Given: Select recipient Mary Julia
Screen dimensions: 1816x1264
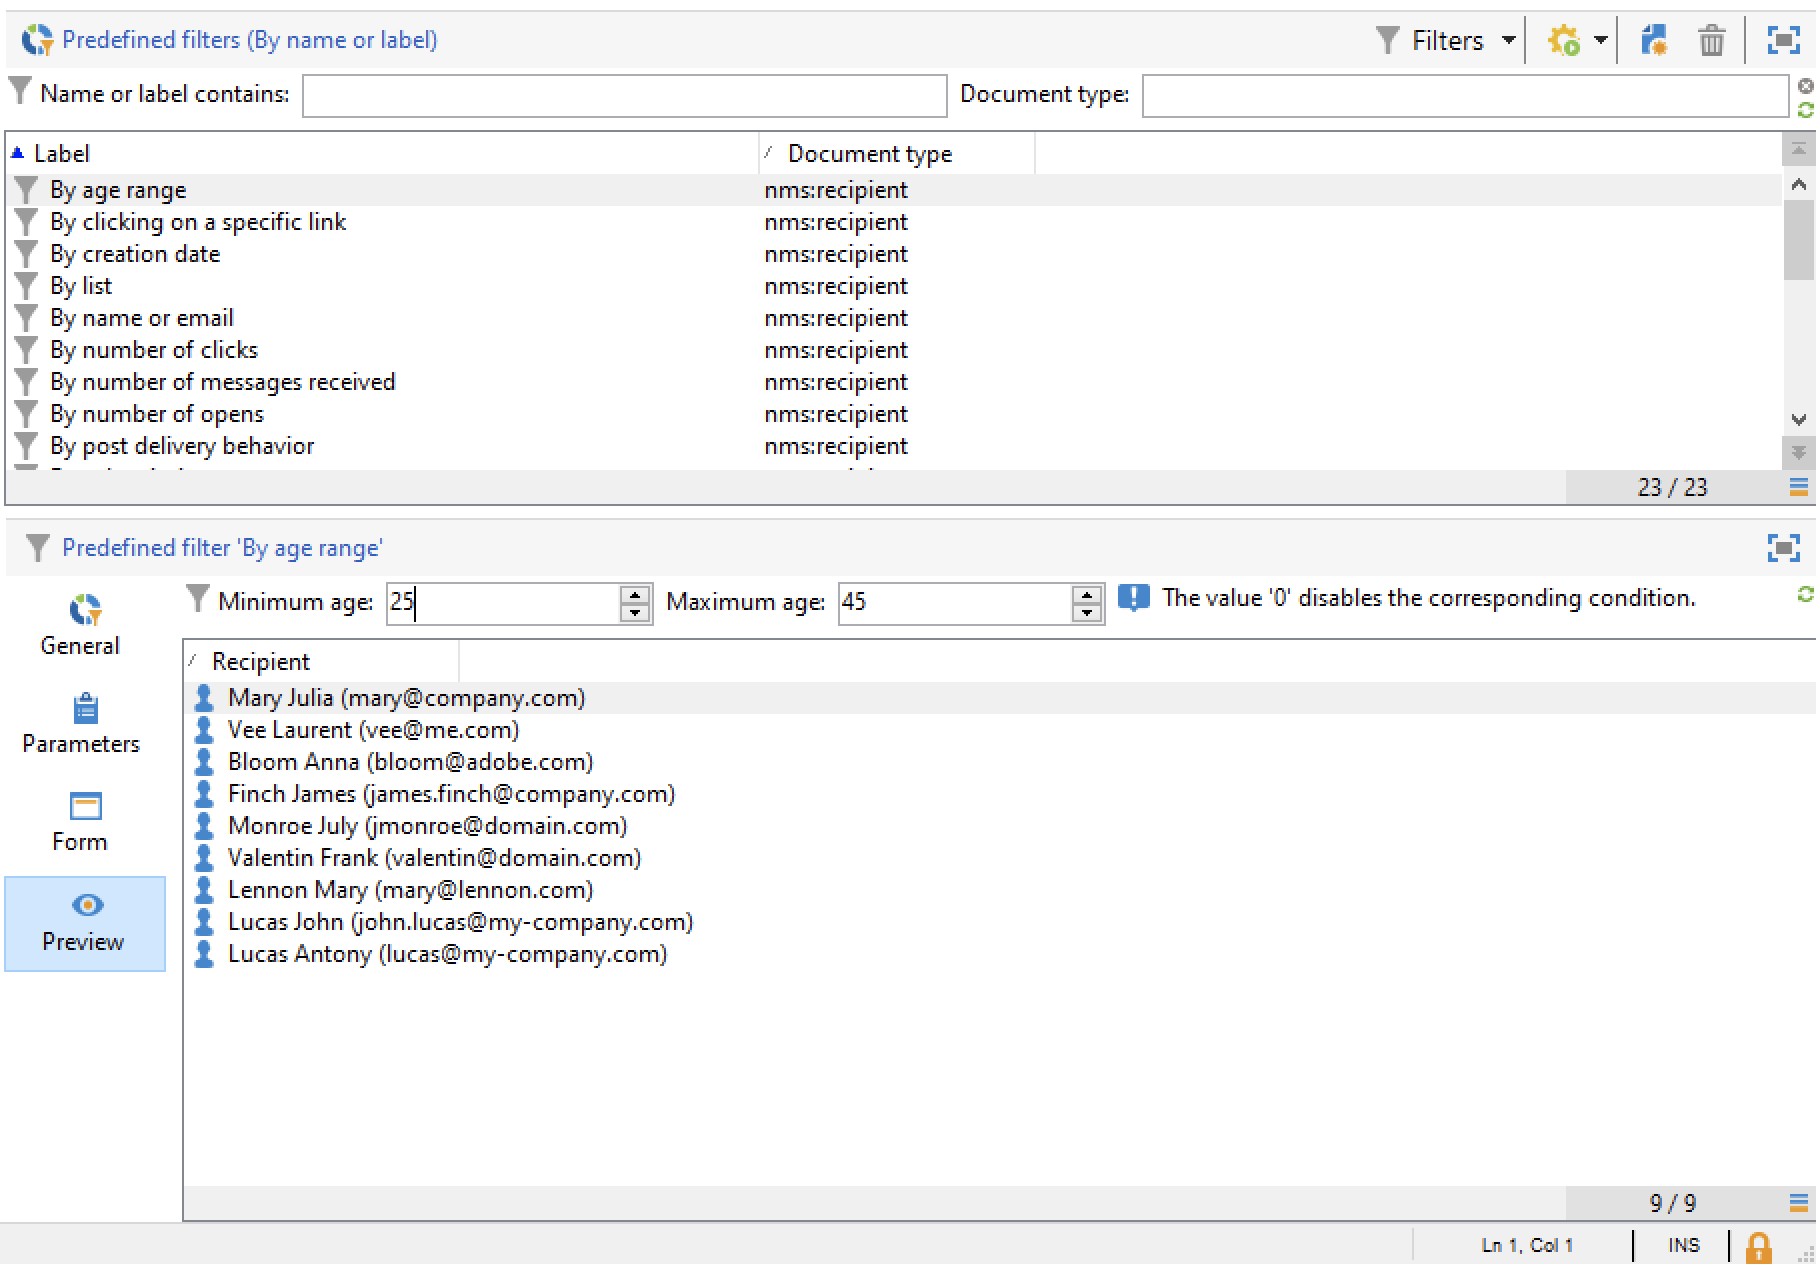Looking at the screenshot, I should pos(1000,698).
